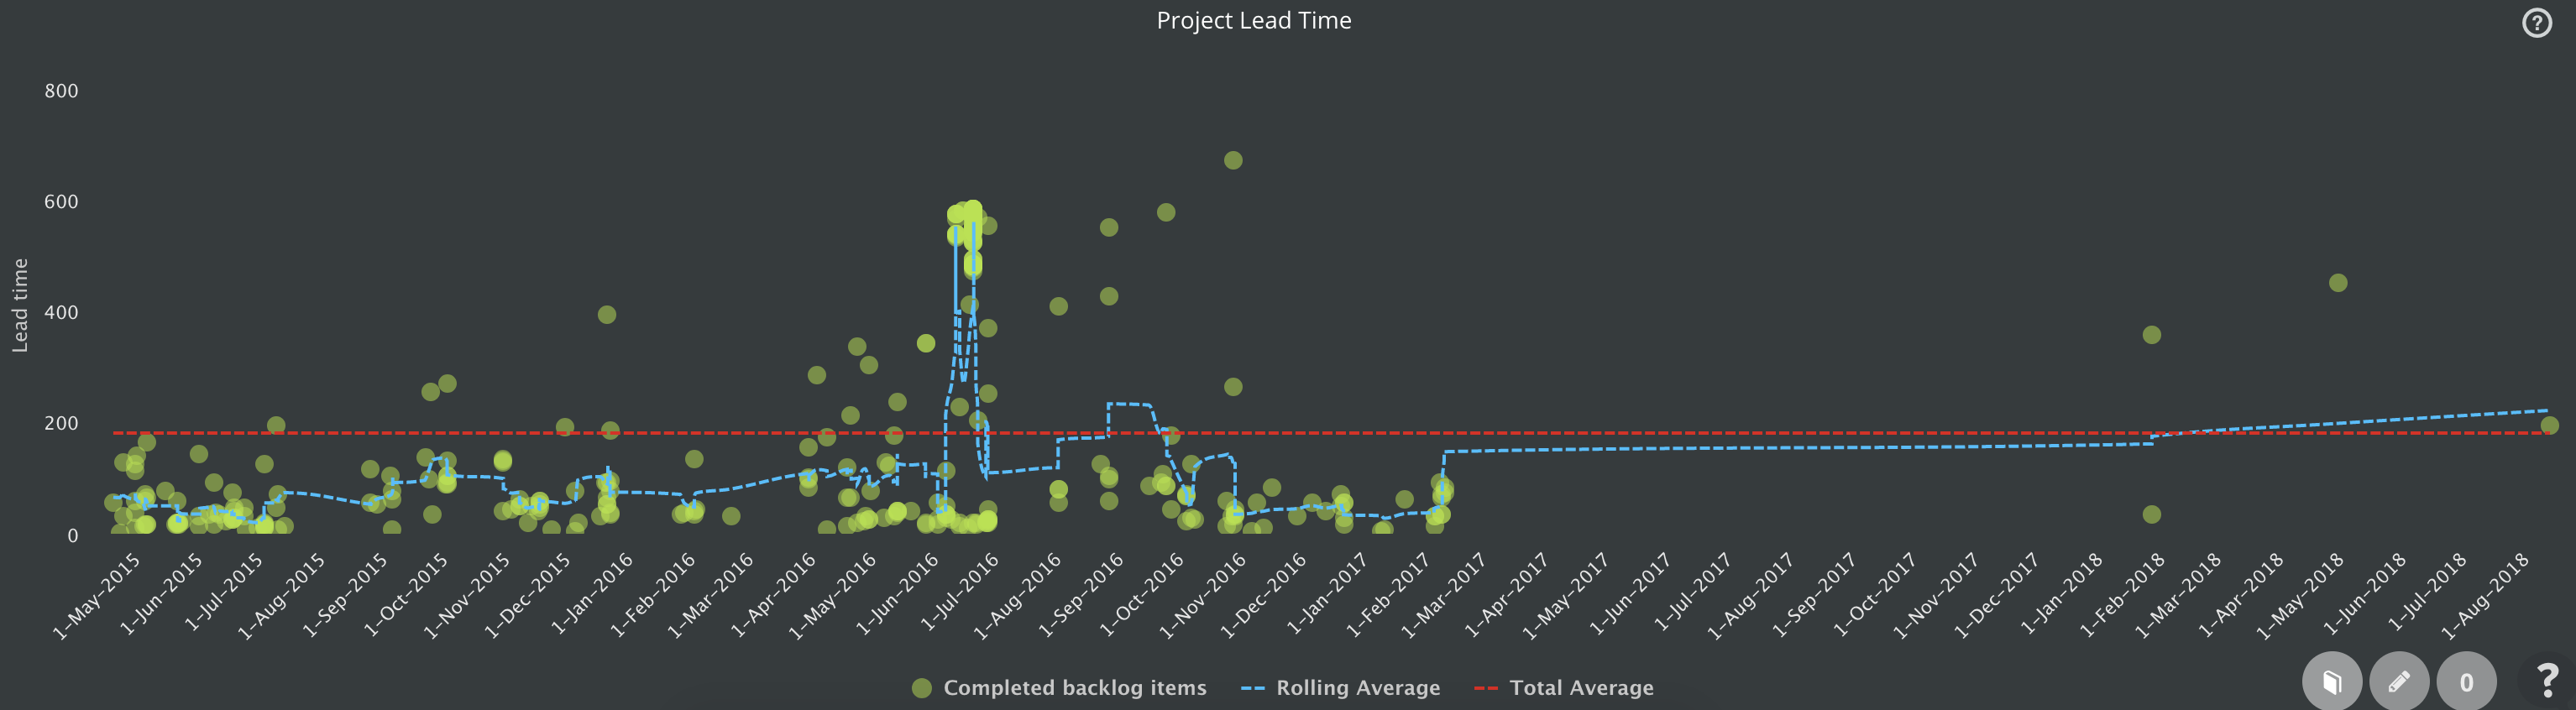Click the 1-Feb-2018 x-axis label

point(2122,595)
